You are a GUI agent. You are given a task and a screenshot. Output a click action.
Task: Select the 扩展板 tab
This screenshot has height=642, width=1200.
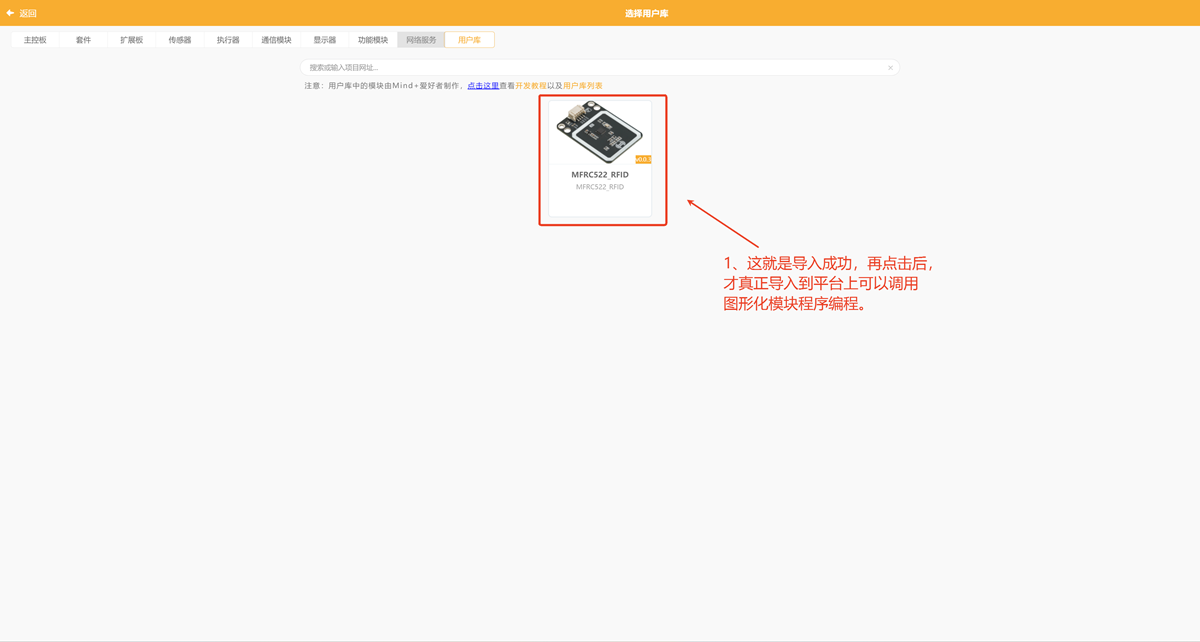click(x=131, y=40)
